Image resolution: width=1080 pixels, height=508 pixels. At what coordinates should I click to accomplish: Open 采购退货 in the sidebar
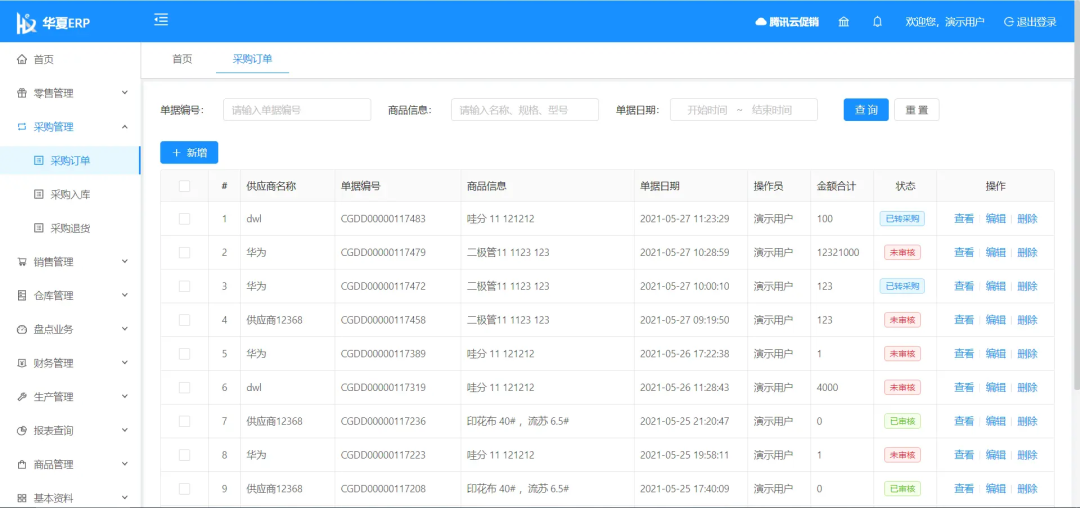pos(70,228)
